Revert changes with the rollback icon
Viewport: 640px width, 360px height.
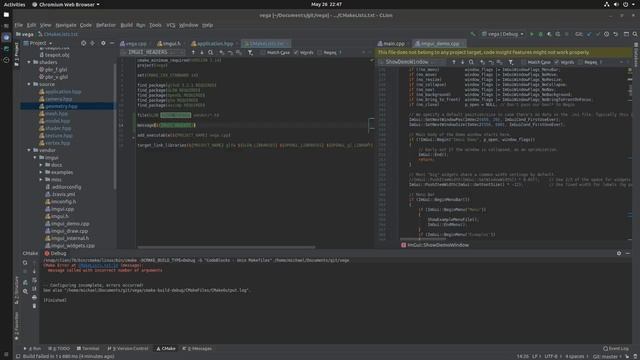(616, 34)
